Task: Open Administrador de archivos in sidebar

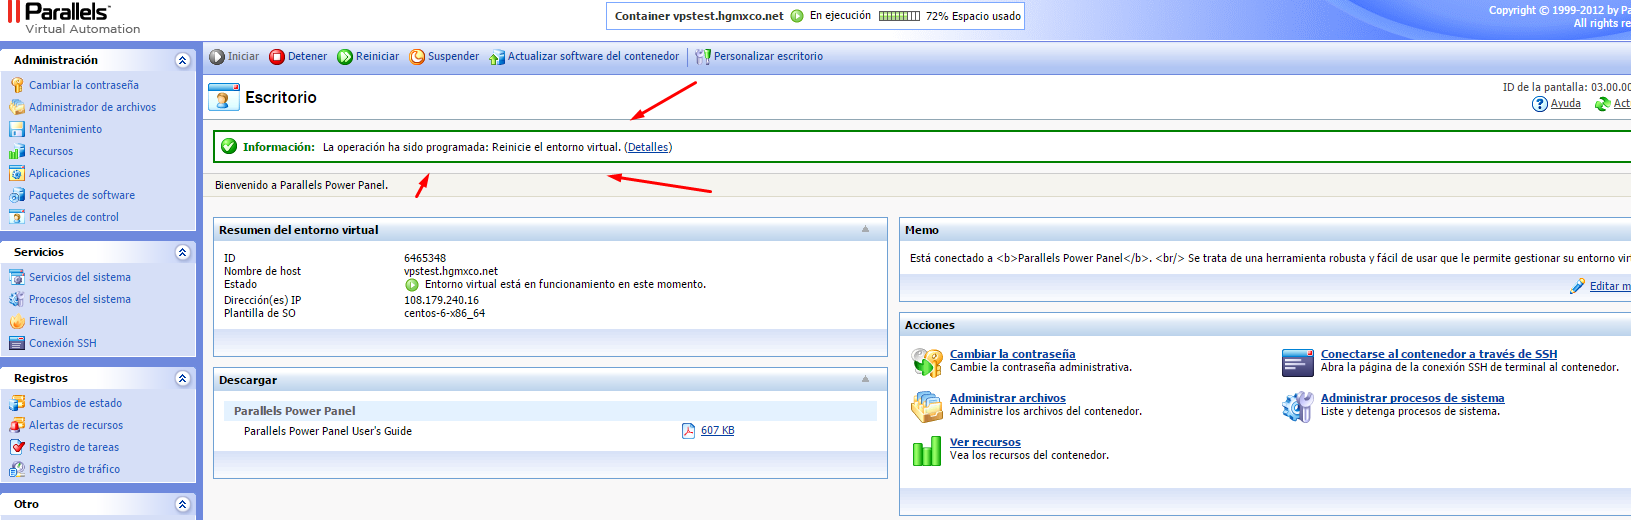Action: [92, 107]
